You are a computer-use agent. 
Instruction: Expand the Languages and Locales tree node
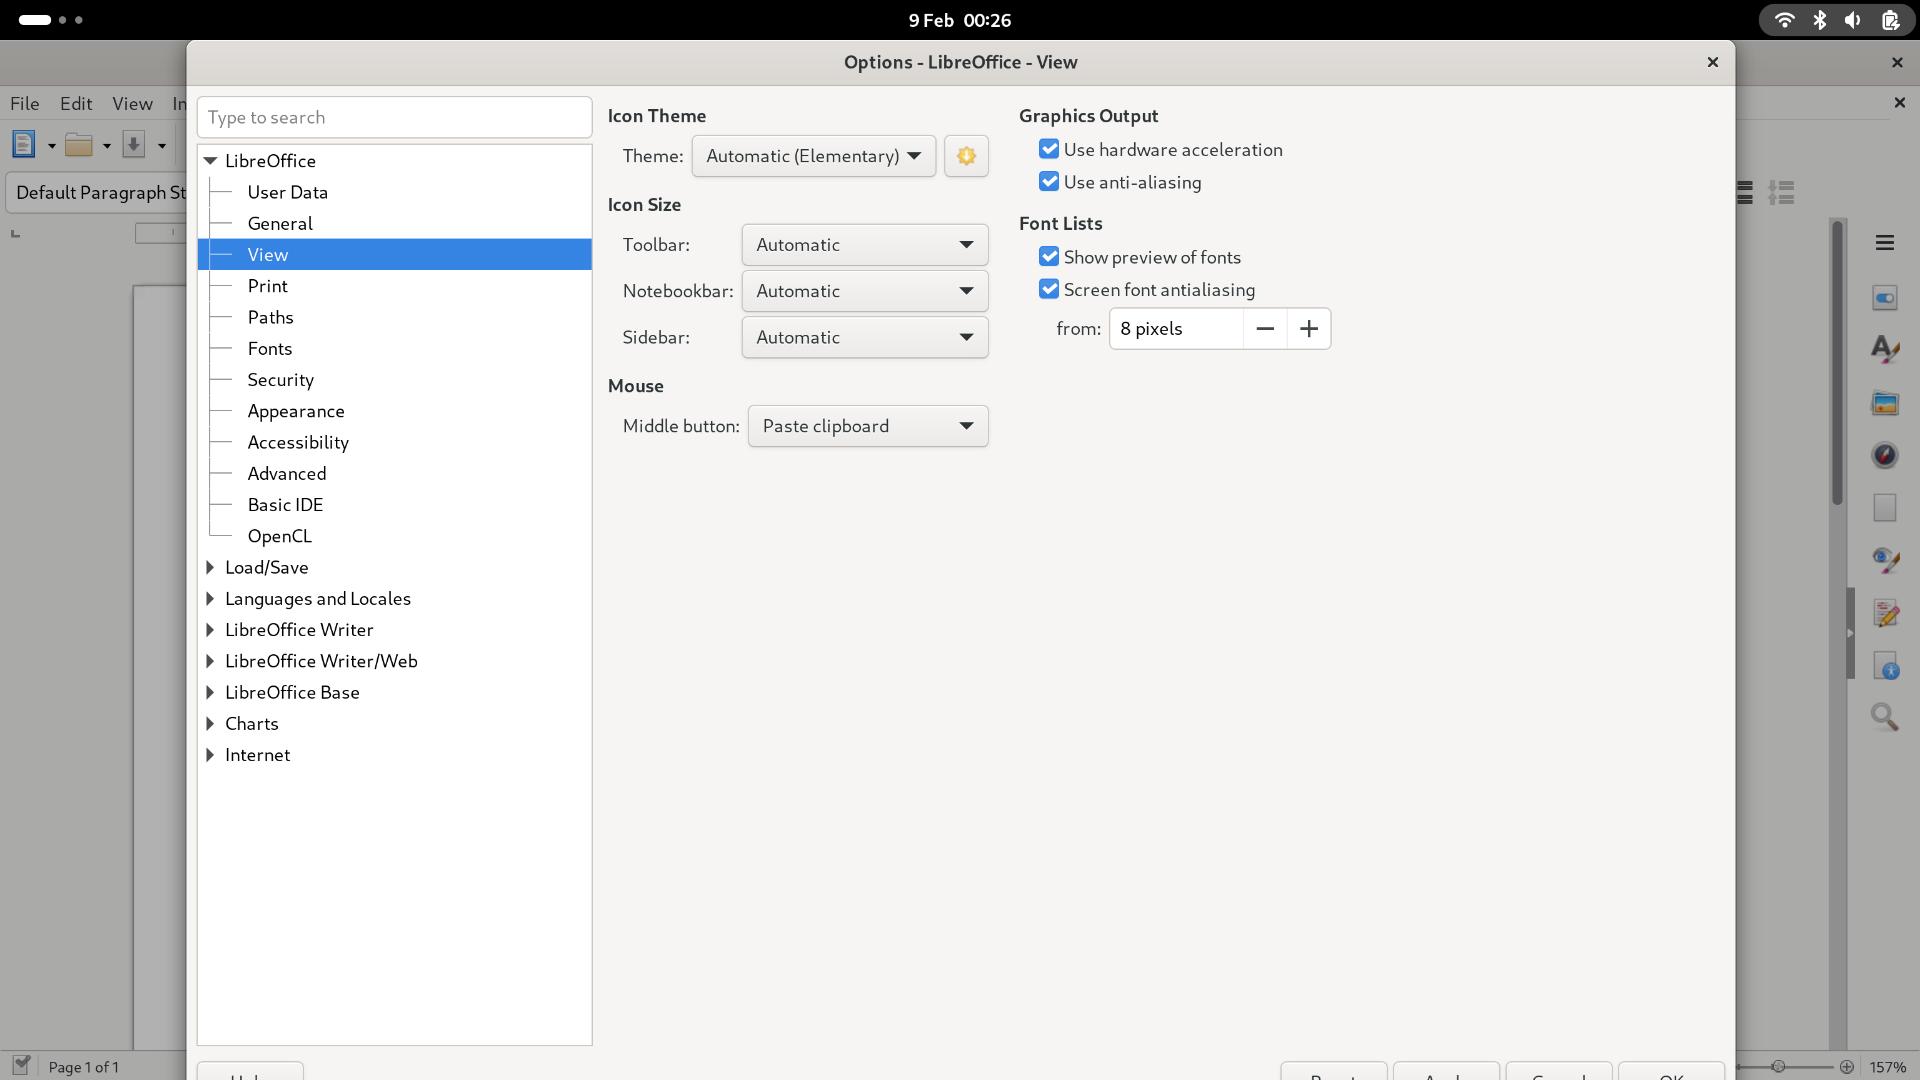click(x=210, y=599)
